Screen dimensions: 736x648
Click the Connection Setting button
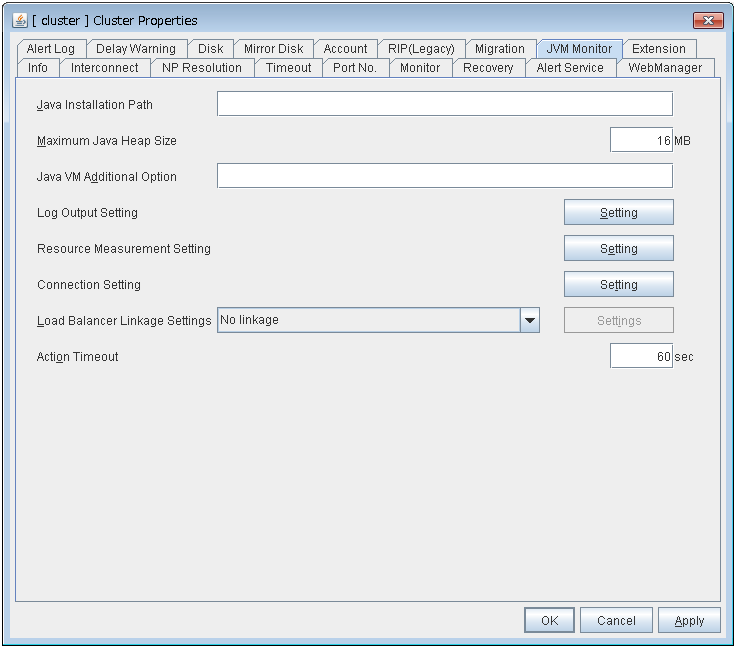pos(618,284)
